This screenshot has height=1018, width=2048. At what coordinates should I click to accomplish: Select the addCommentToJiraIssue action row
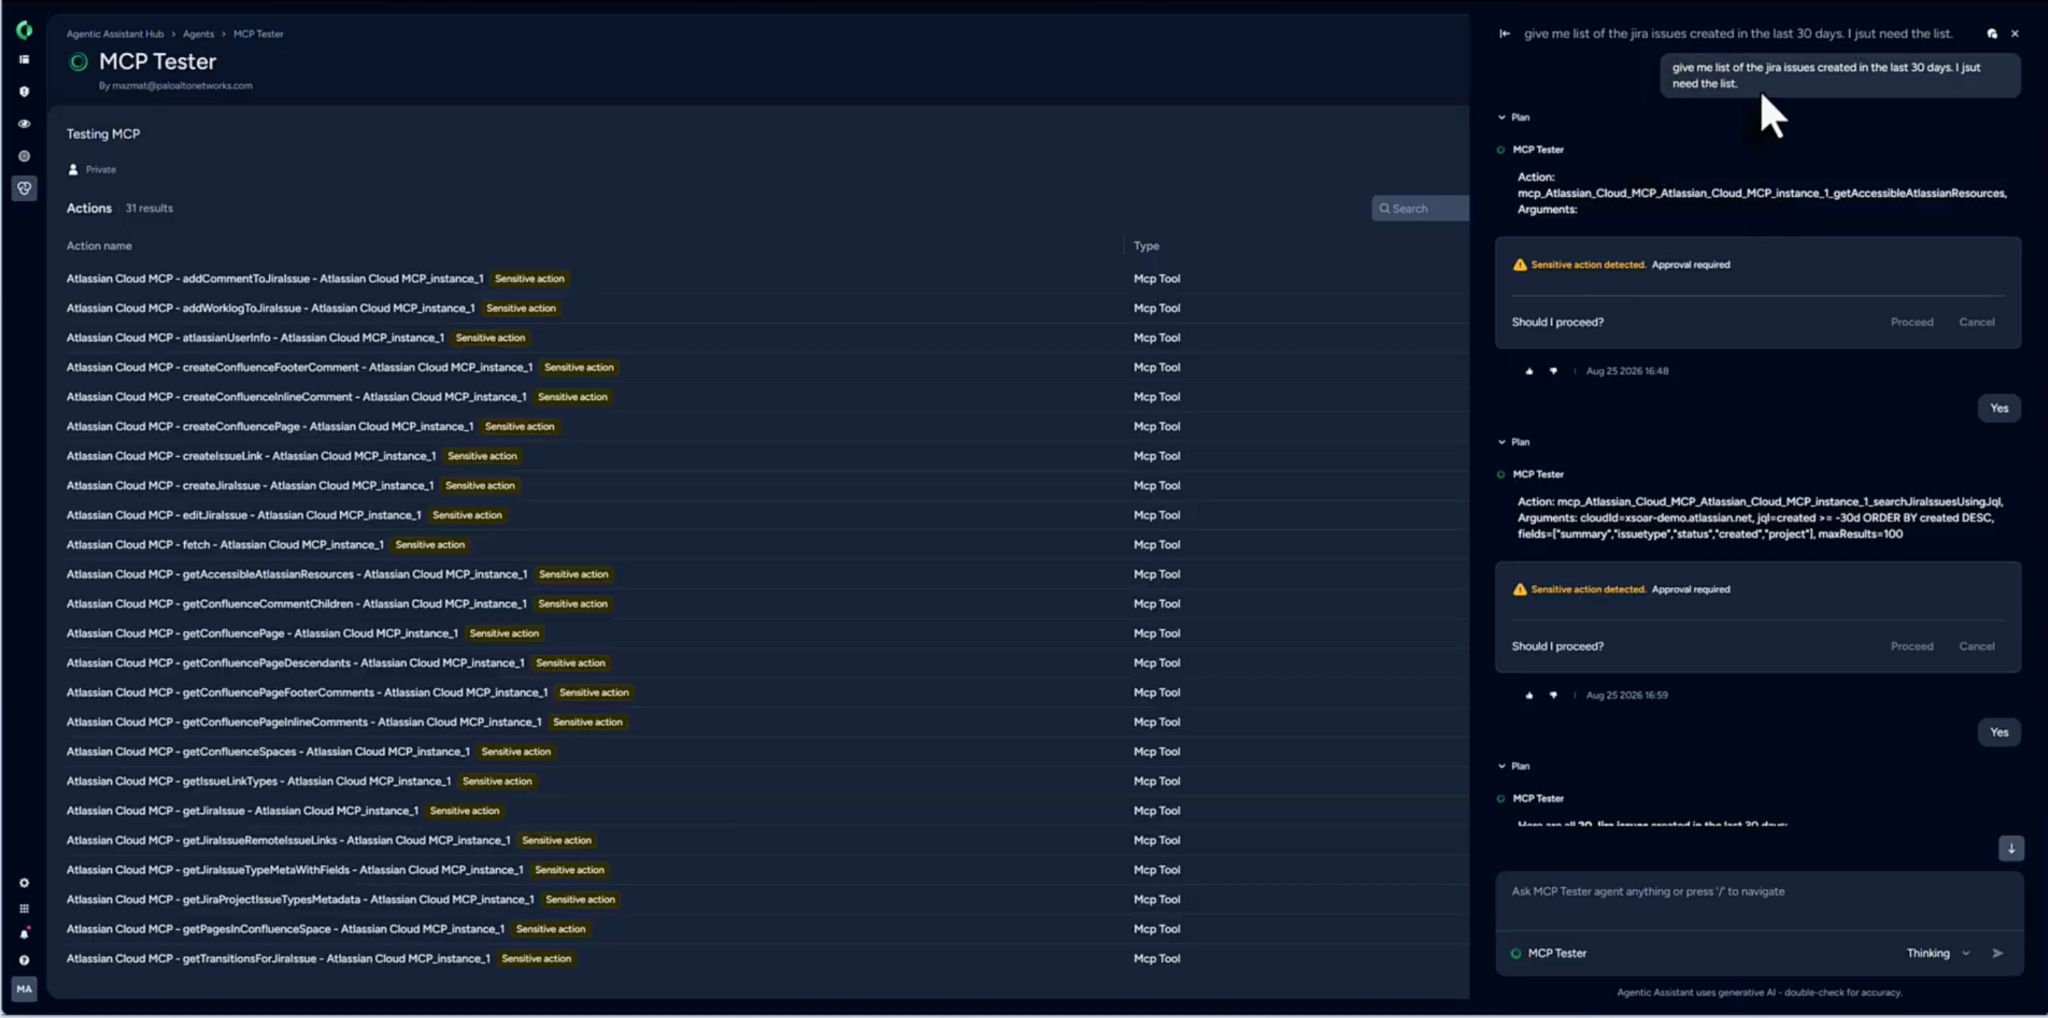click(766, 279)
